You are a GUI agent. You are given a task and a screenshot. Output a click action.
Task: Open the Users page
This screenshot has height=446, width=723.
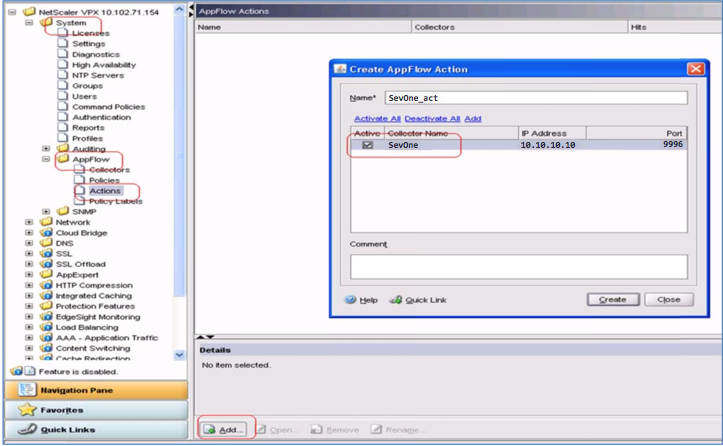pyautogui.click(x=84, y=96)
